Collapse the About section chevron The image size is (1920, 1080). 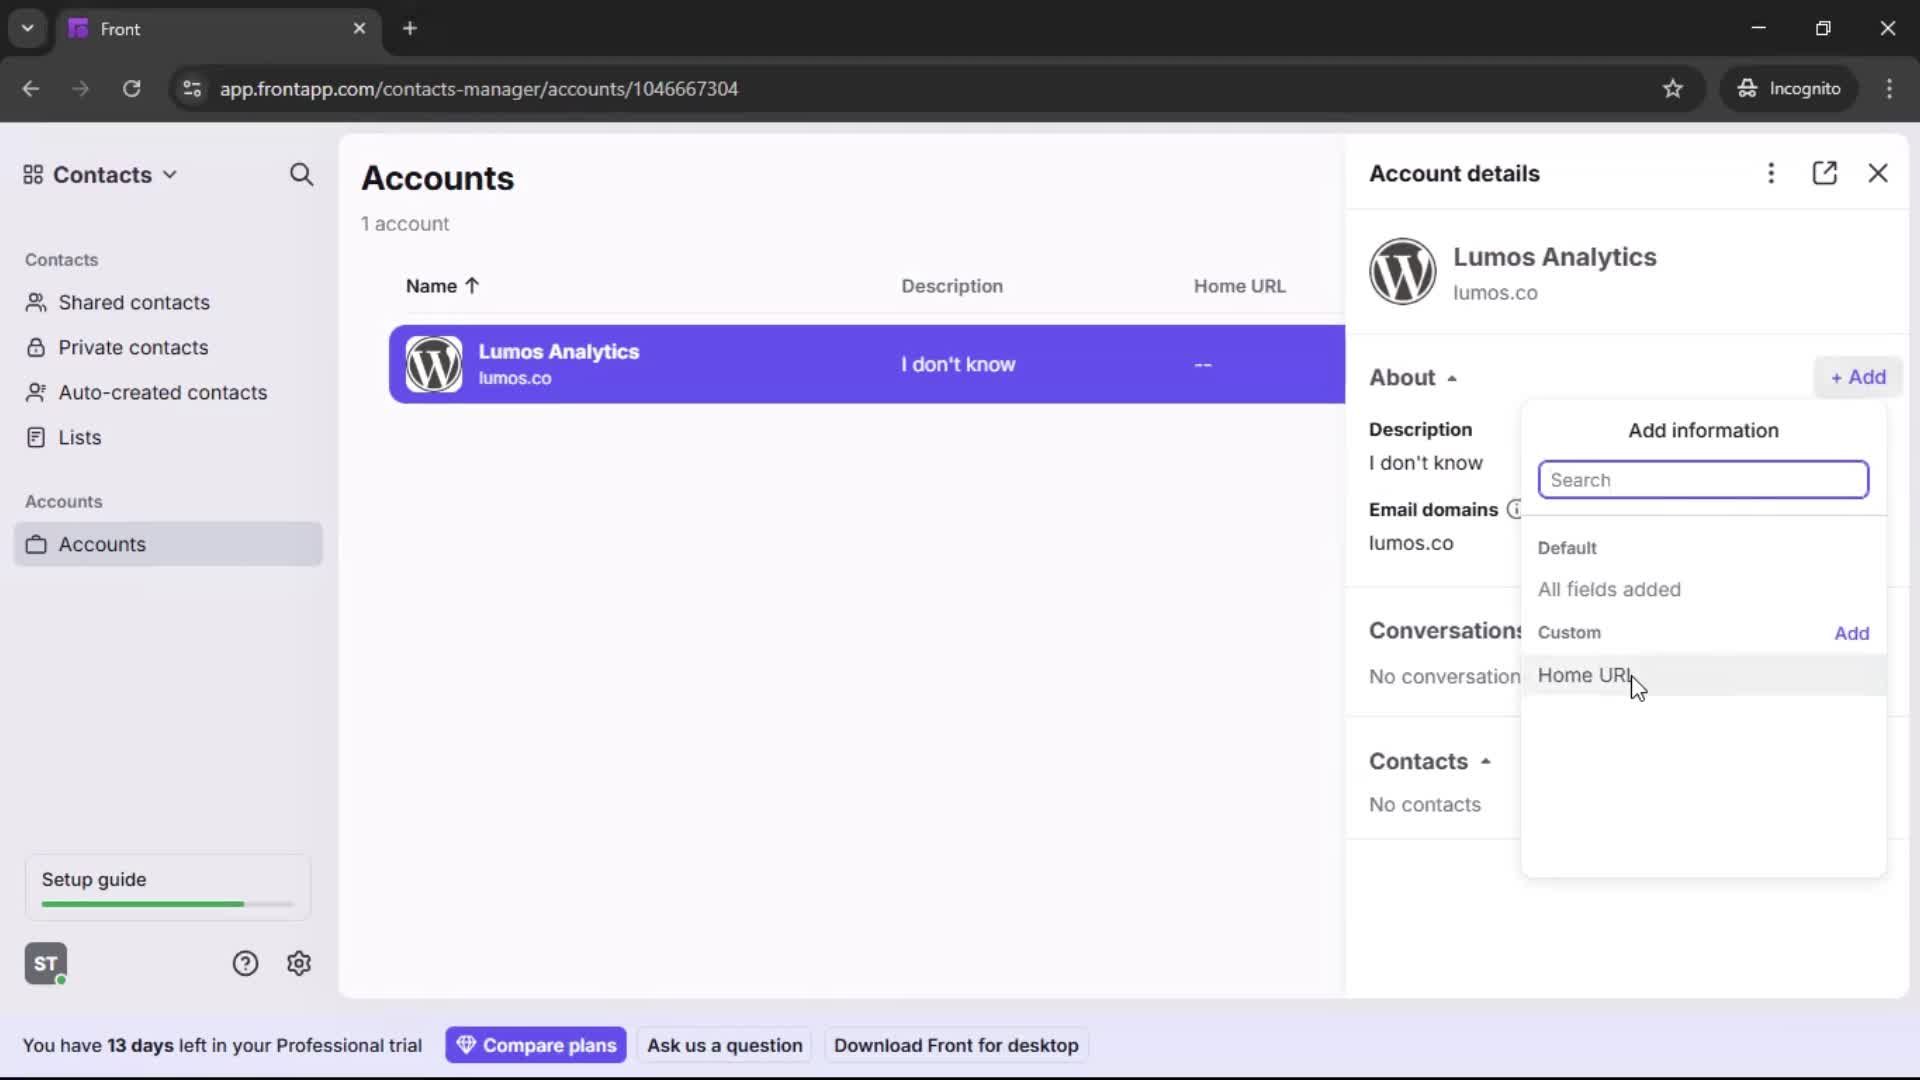coord(1451,377)
